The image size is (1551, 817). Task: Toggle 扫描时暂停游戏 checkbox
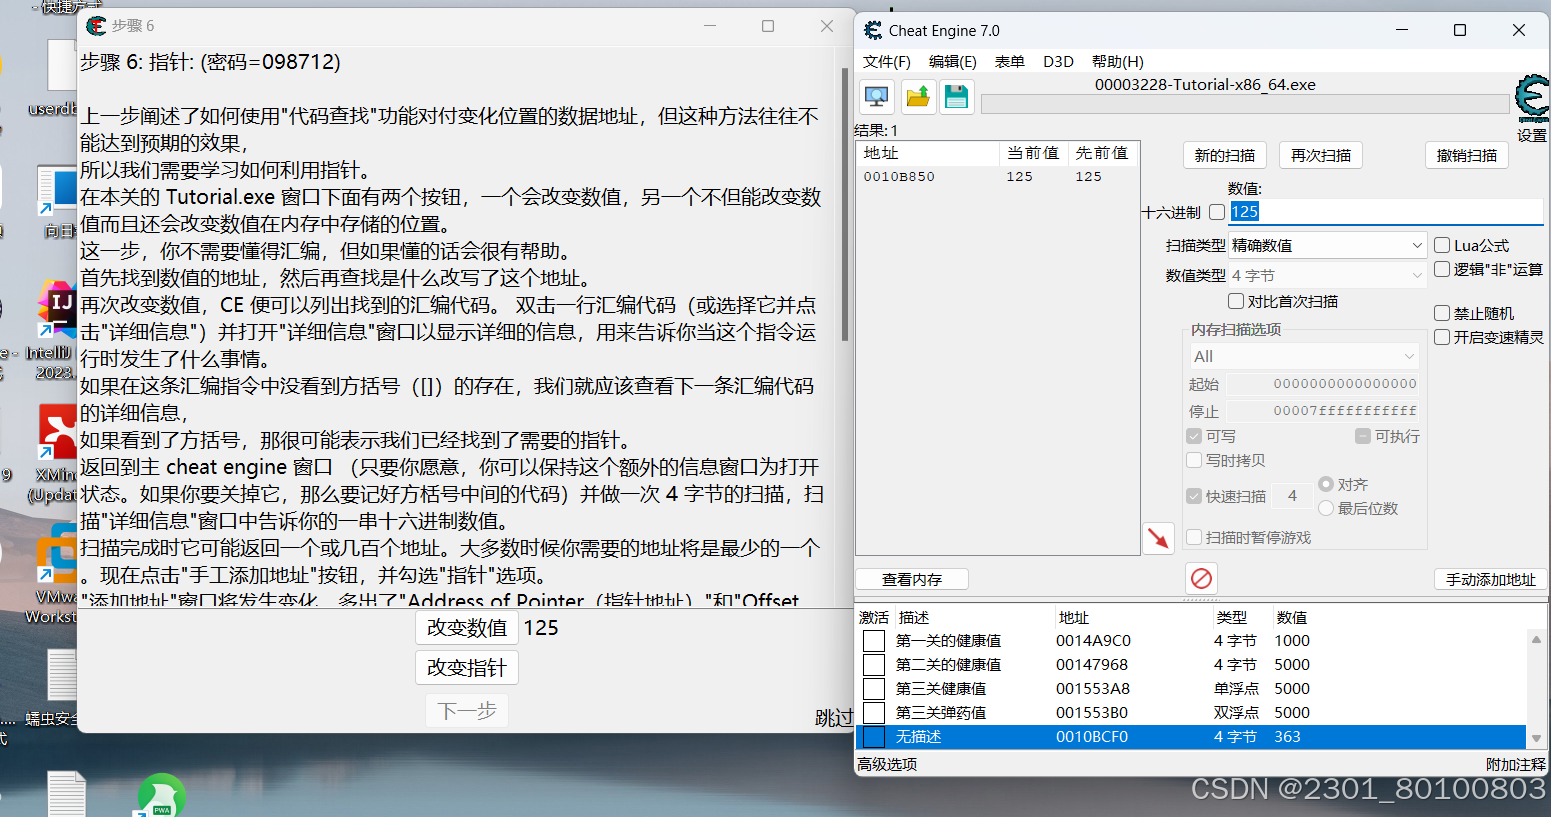pos(1194,537)
